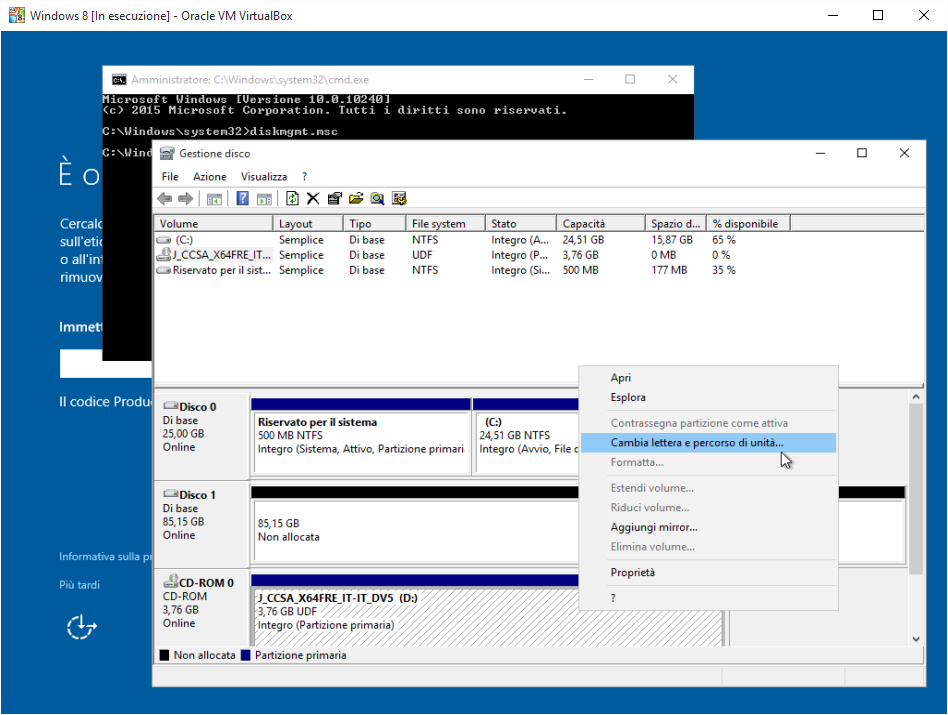Image resolution: width=948 pixels, height=715 pixels.
Task: Click Gestione disco title bar icon
Action: click(x=167, y=154)
